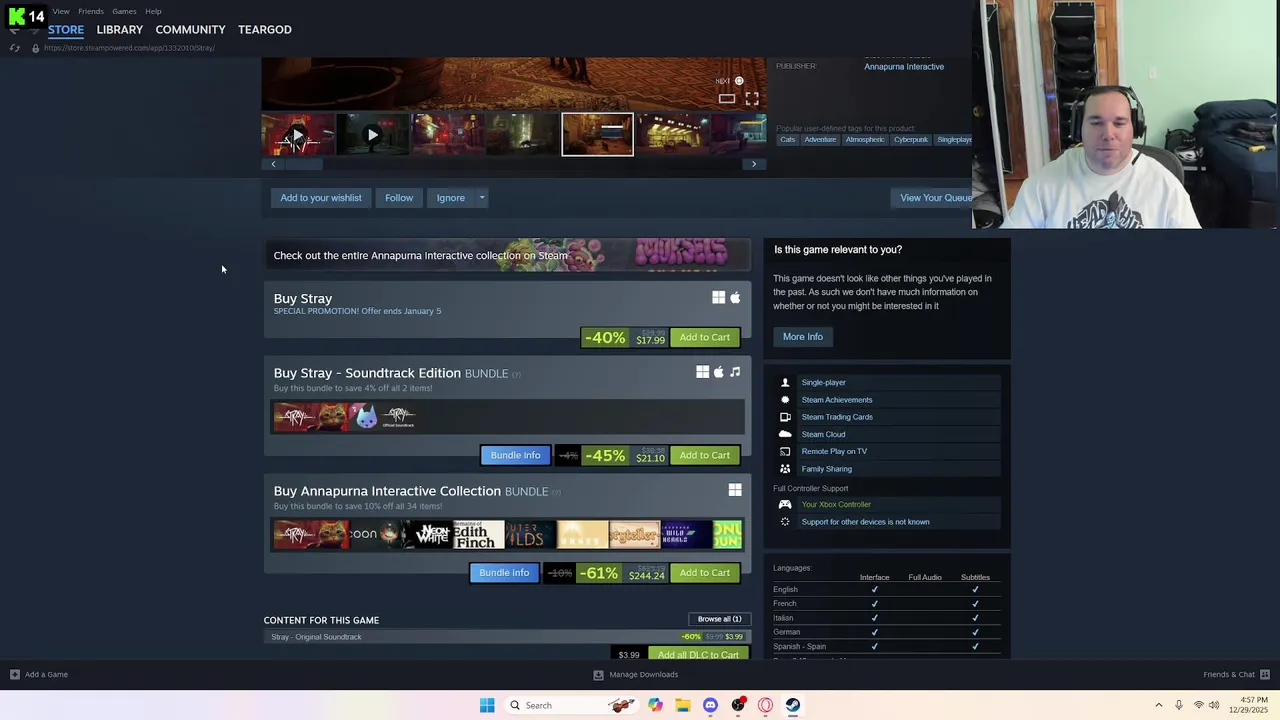The image size is (1280, 720).
Task: Open the Edith Finch thumbnail in bundle
Action: (x=477, y=534)
